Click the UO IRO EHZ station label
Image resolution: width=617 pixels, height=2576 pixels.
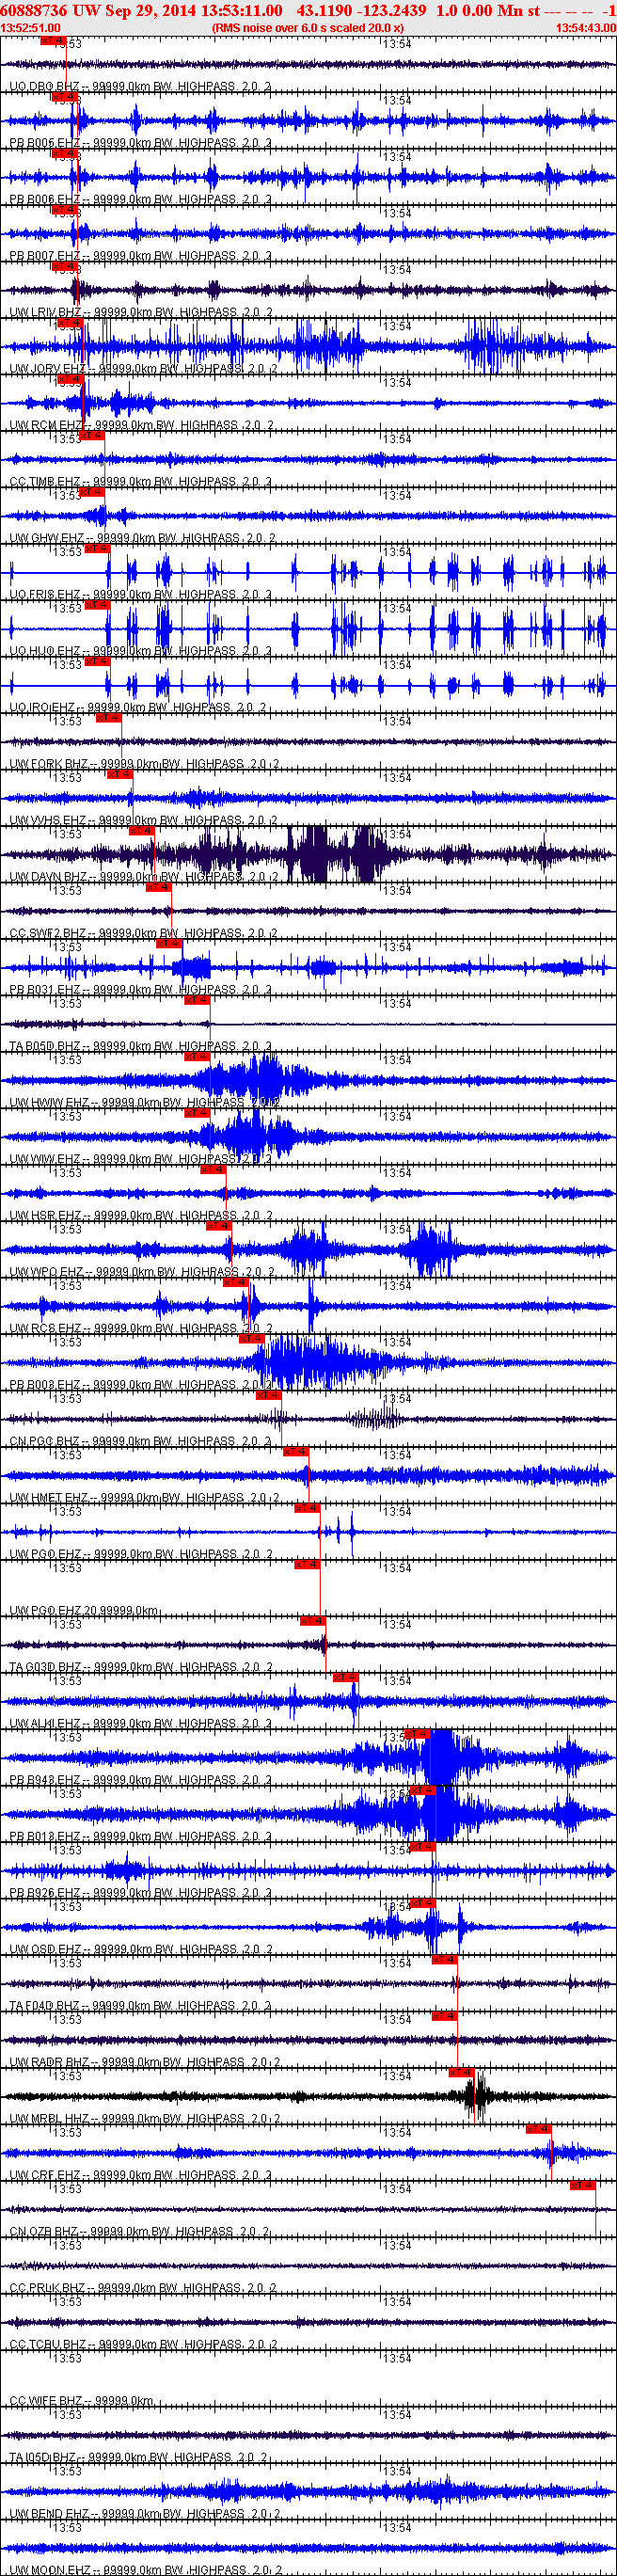point(138,708)
